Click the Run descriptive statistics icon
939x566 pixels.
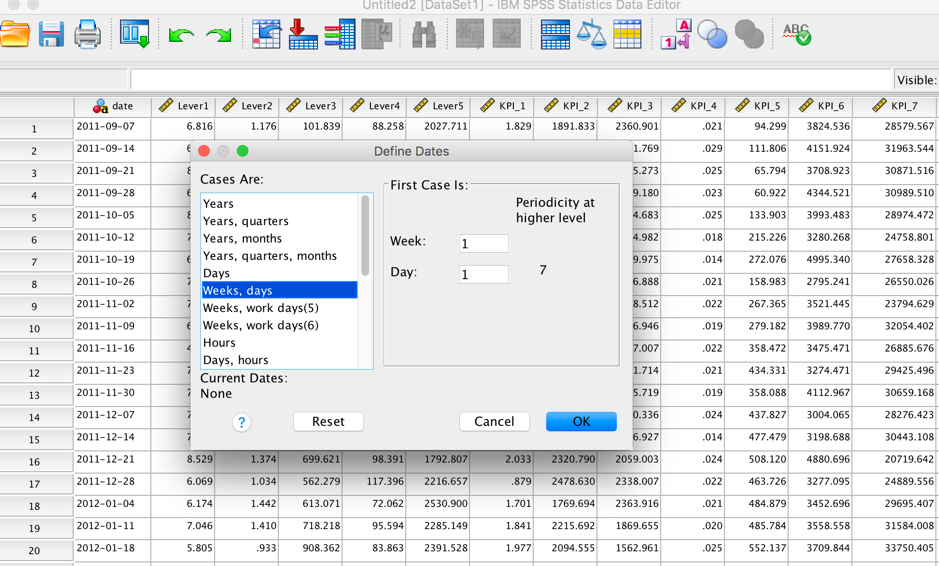click(x=377, y=34)
